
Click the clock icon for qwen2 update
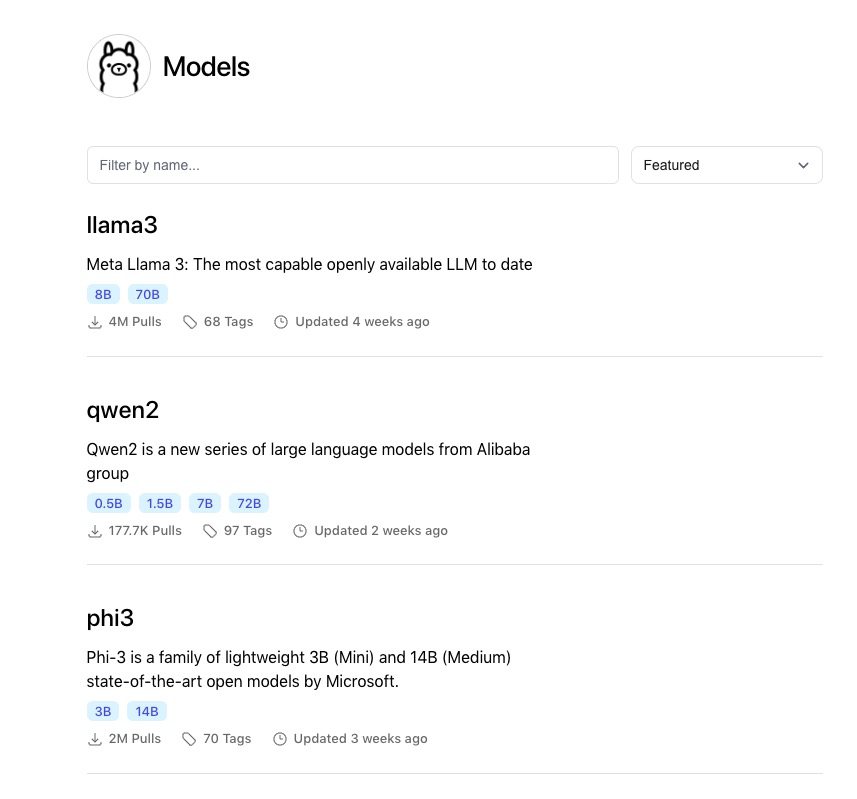point(300,531)
